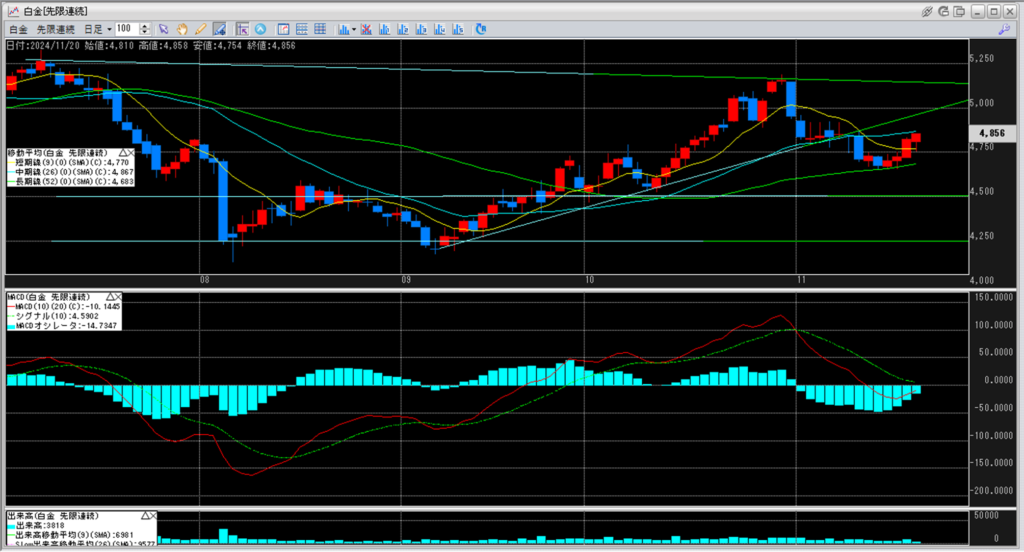
Task: Click the 100.0000 MACD axis label
Action: click(993, 325)
